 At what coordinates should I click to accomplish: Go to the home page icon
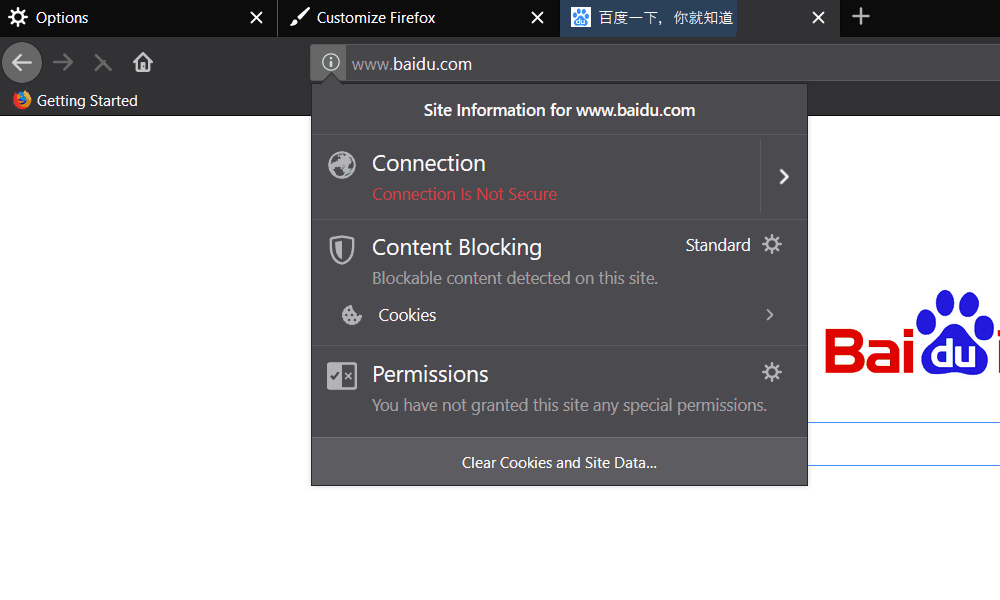[x=142, y=63]
